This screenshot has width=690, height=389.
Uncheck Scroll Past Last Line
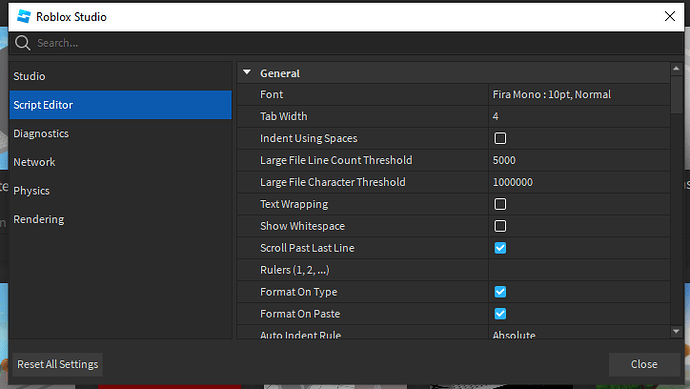(500, 248)
